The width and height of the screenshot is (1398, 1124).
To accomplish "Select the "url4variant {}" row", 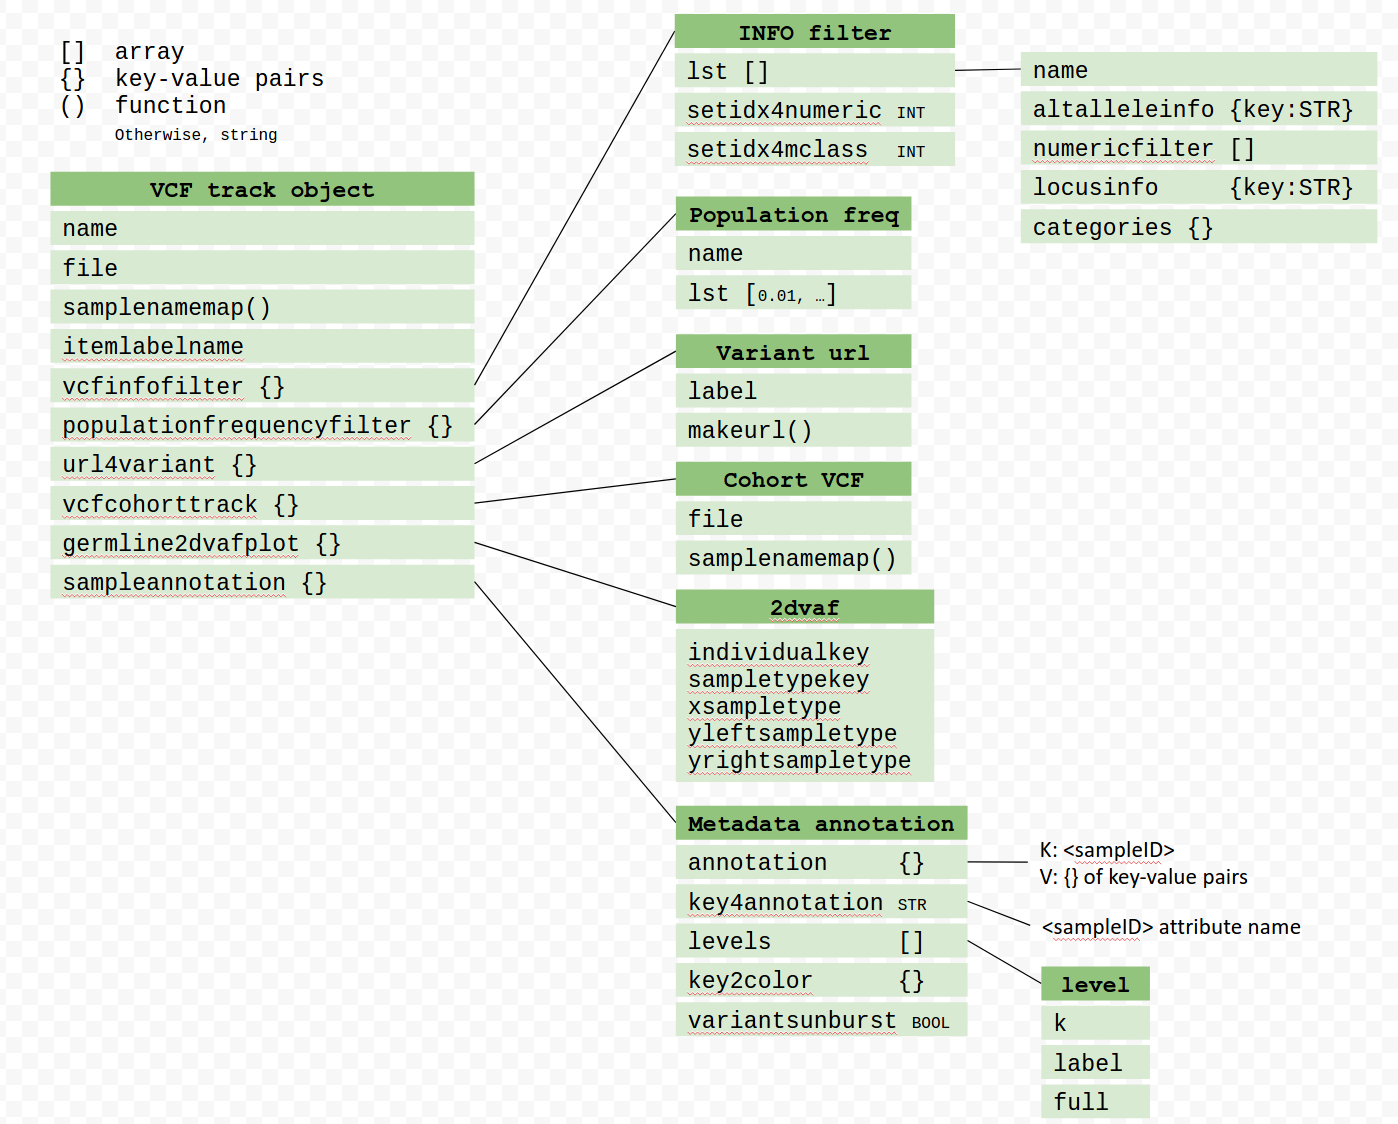I will click(262, 465).
